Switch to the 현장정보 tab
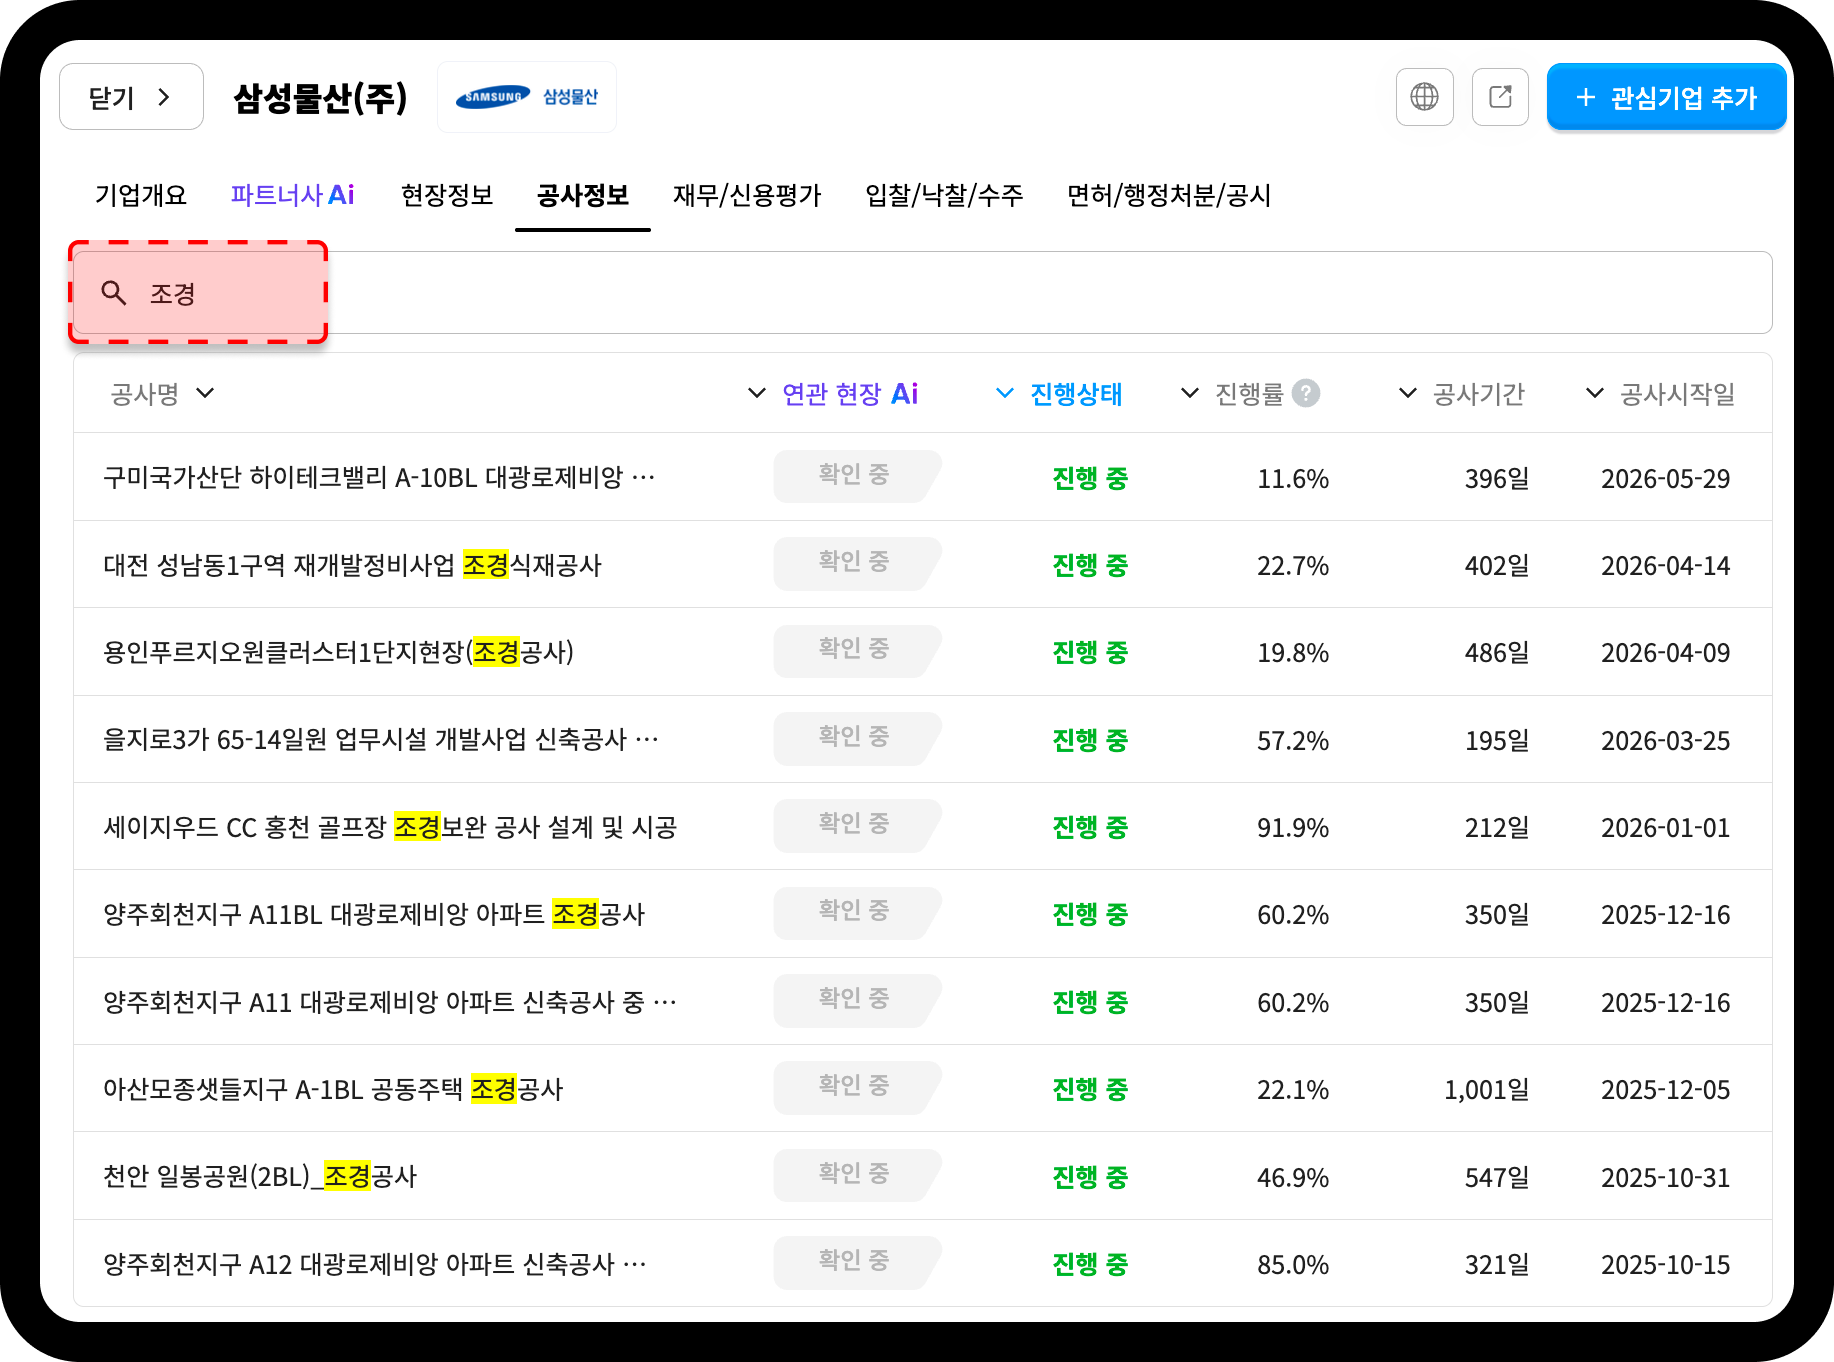 (447, 195)
